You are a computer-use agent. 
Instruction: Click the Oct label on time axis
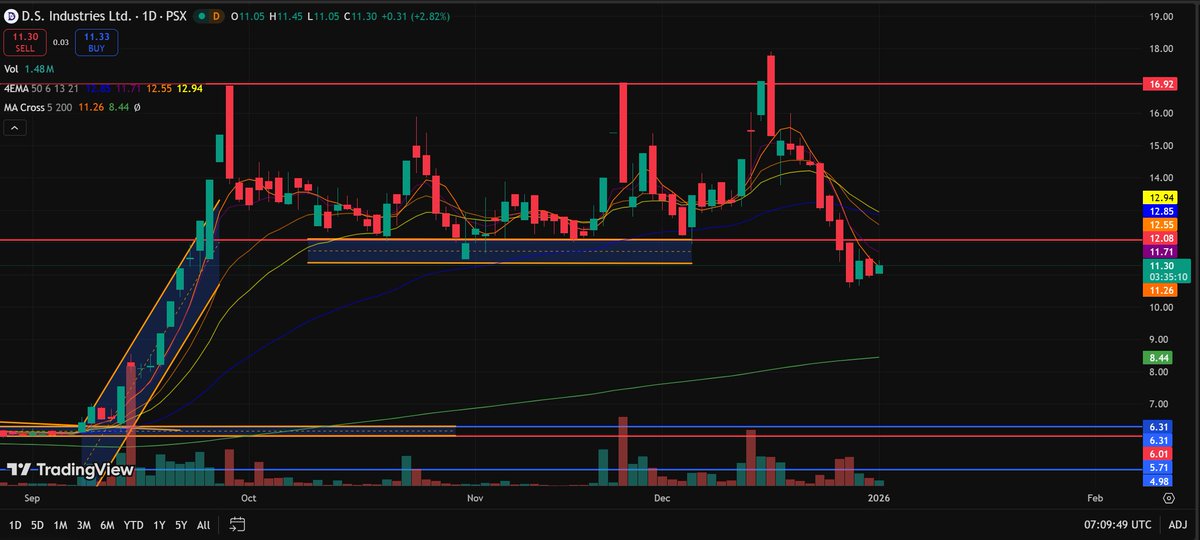[248, 497]
